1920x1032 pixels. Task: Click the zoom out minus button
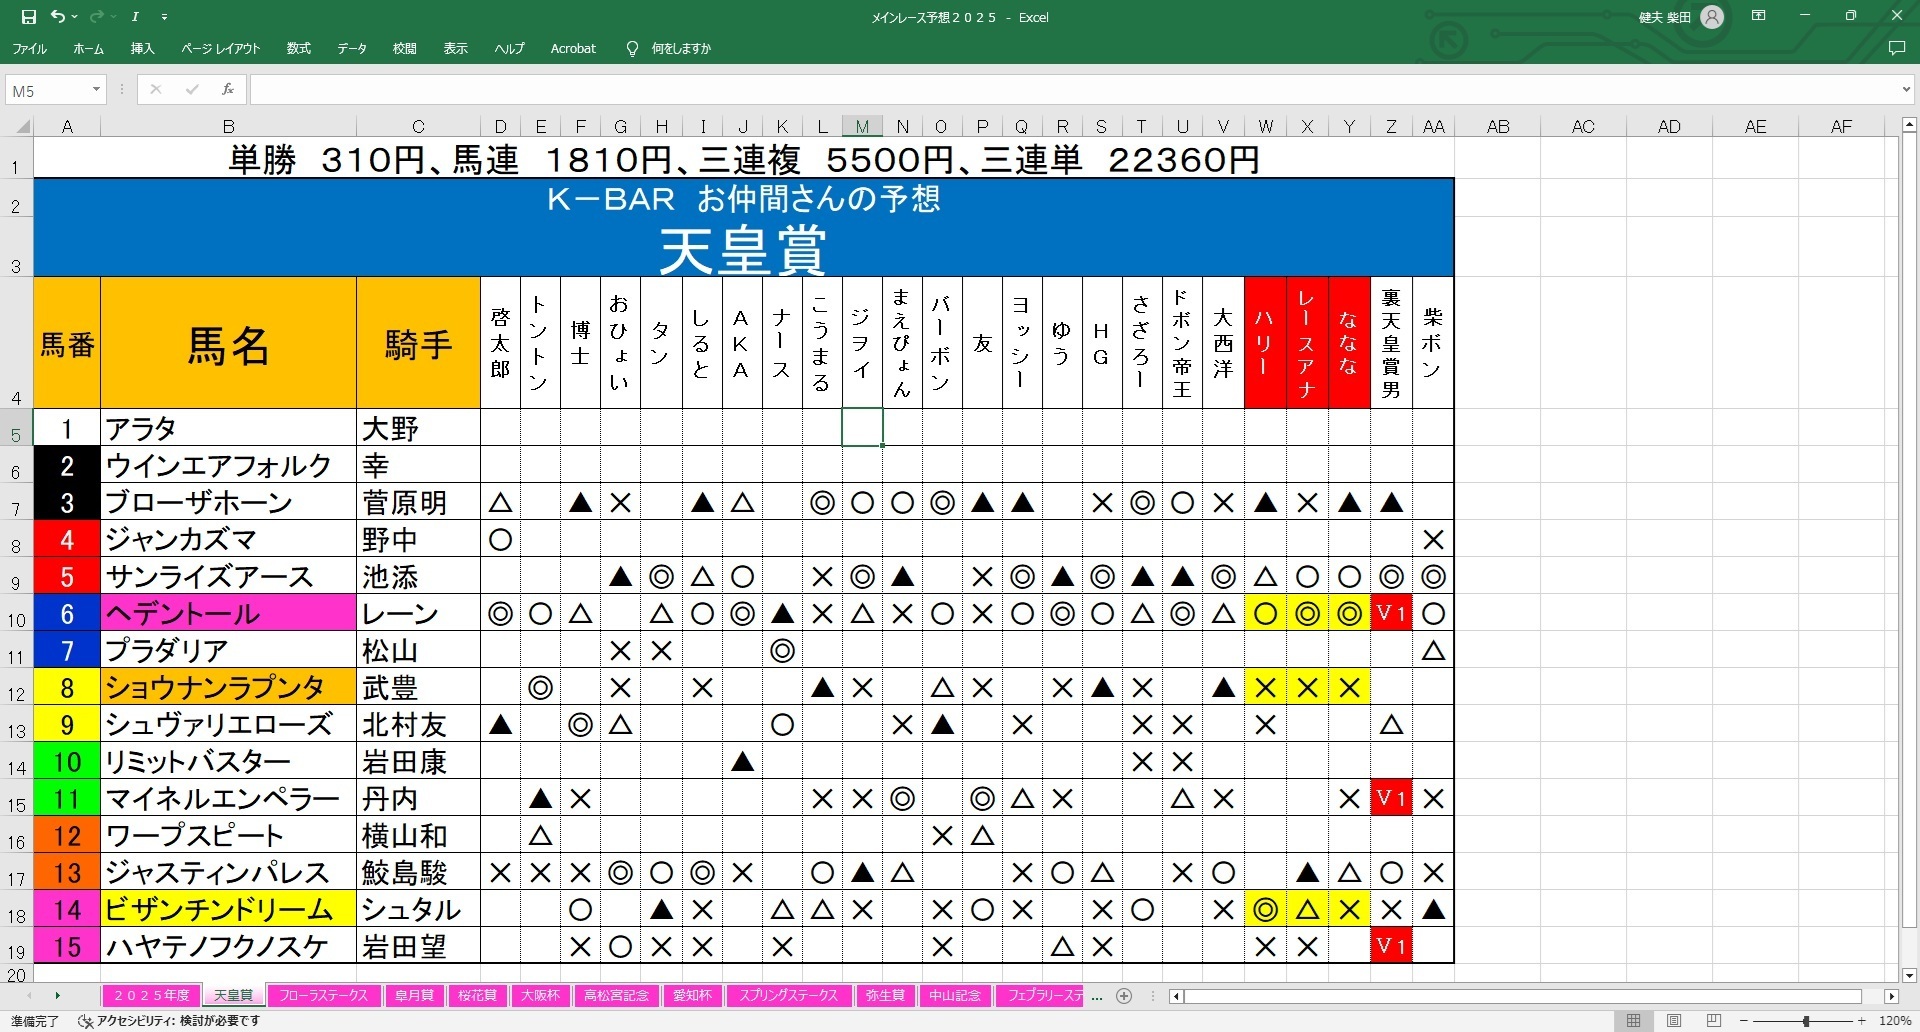[x=1746, y=1021]
